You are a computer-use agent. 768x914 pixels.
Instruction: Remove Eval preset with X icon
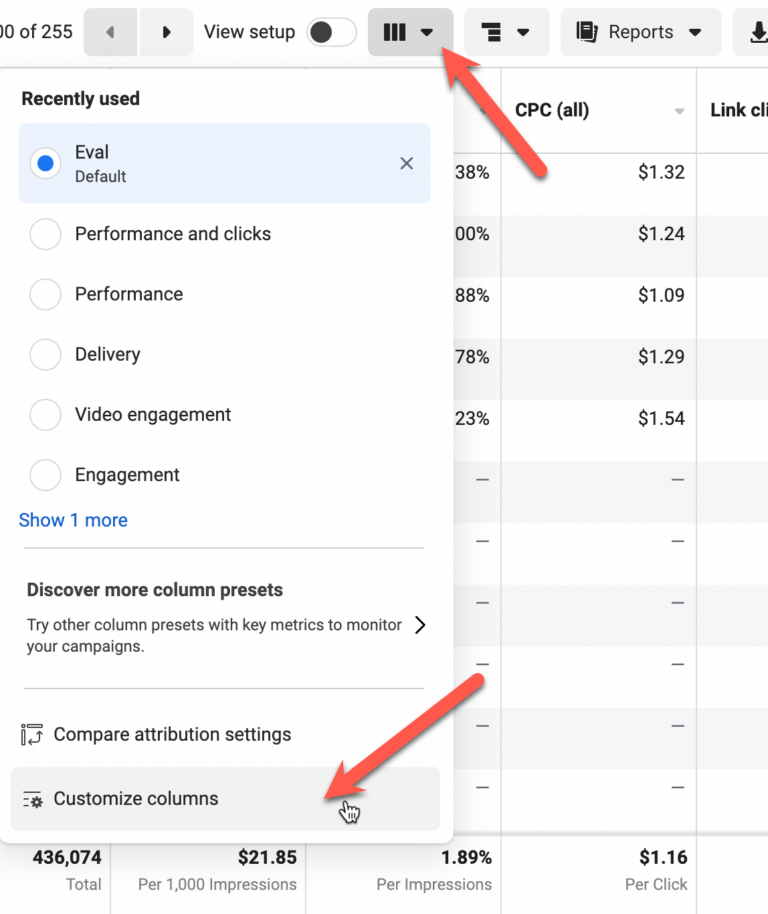tap(406, 163)
